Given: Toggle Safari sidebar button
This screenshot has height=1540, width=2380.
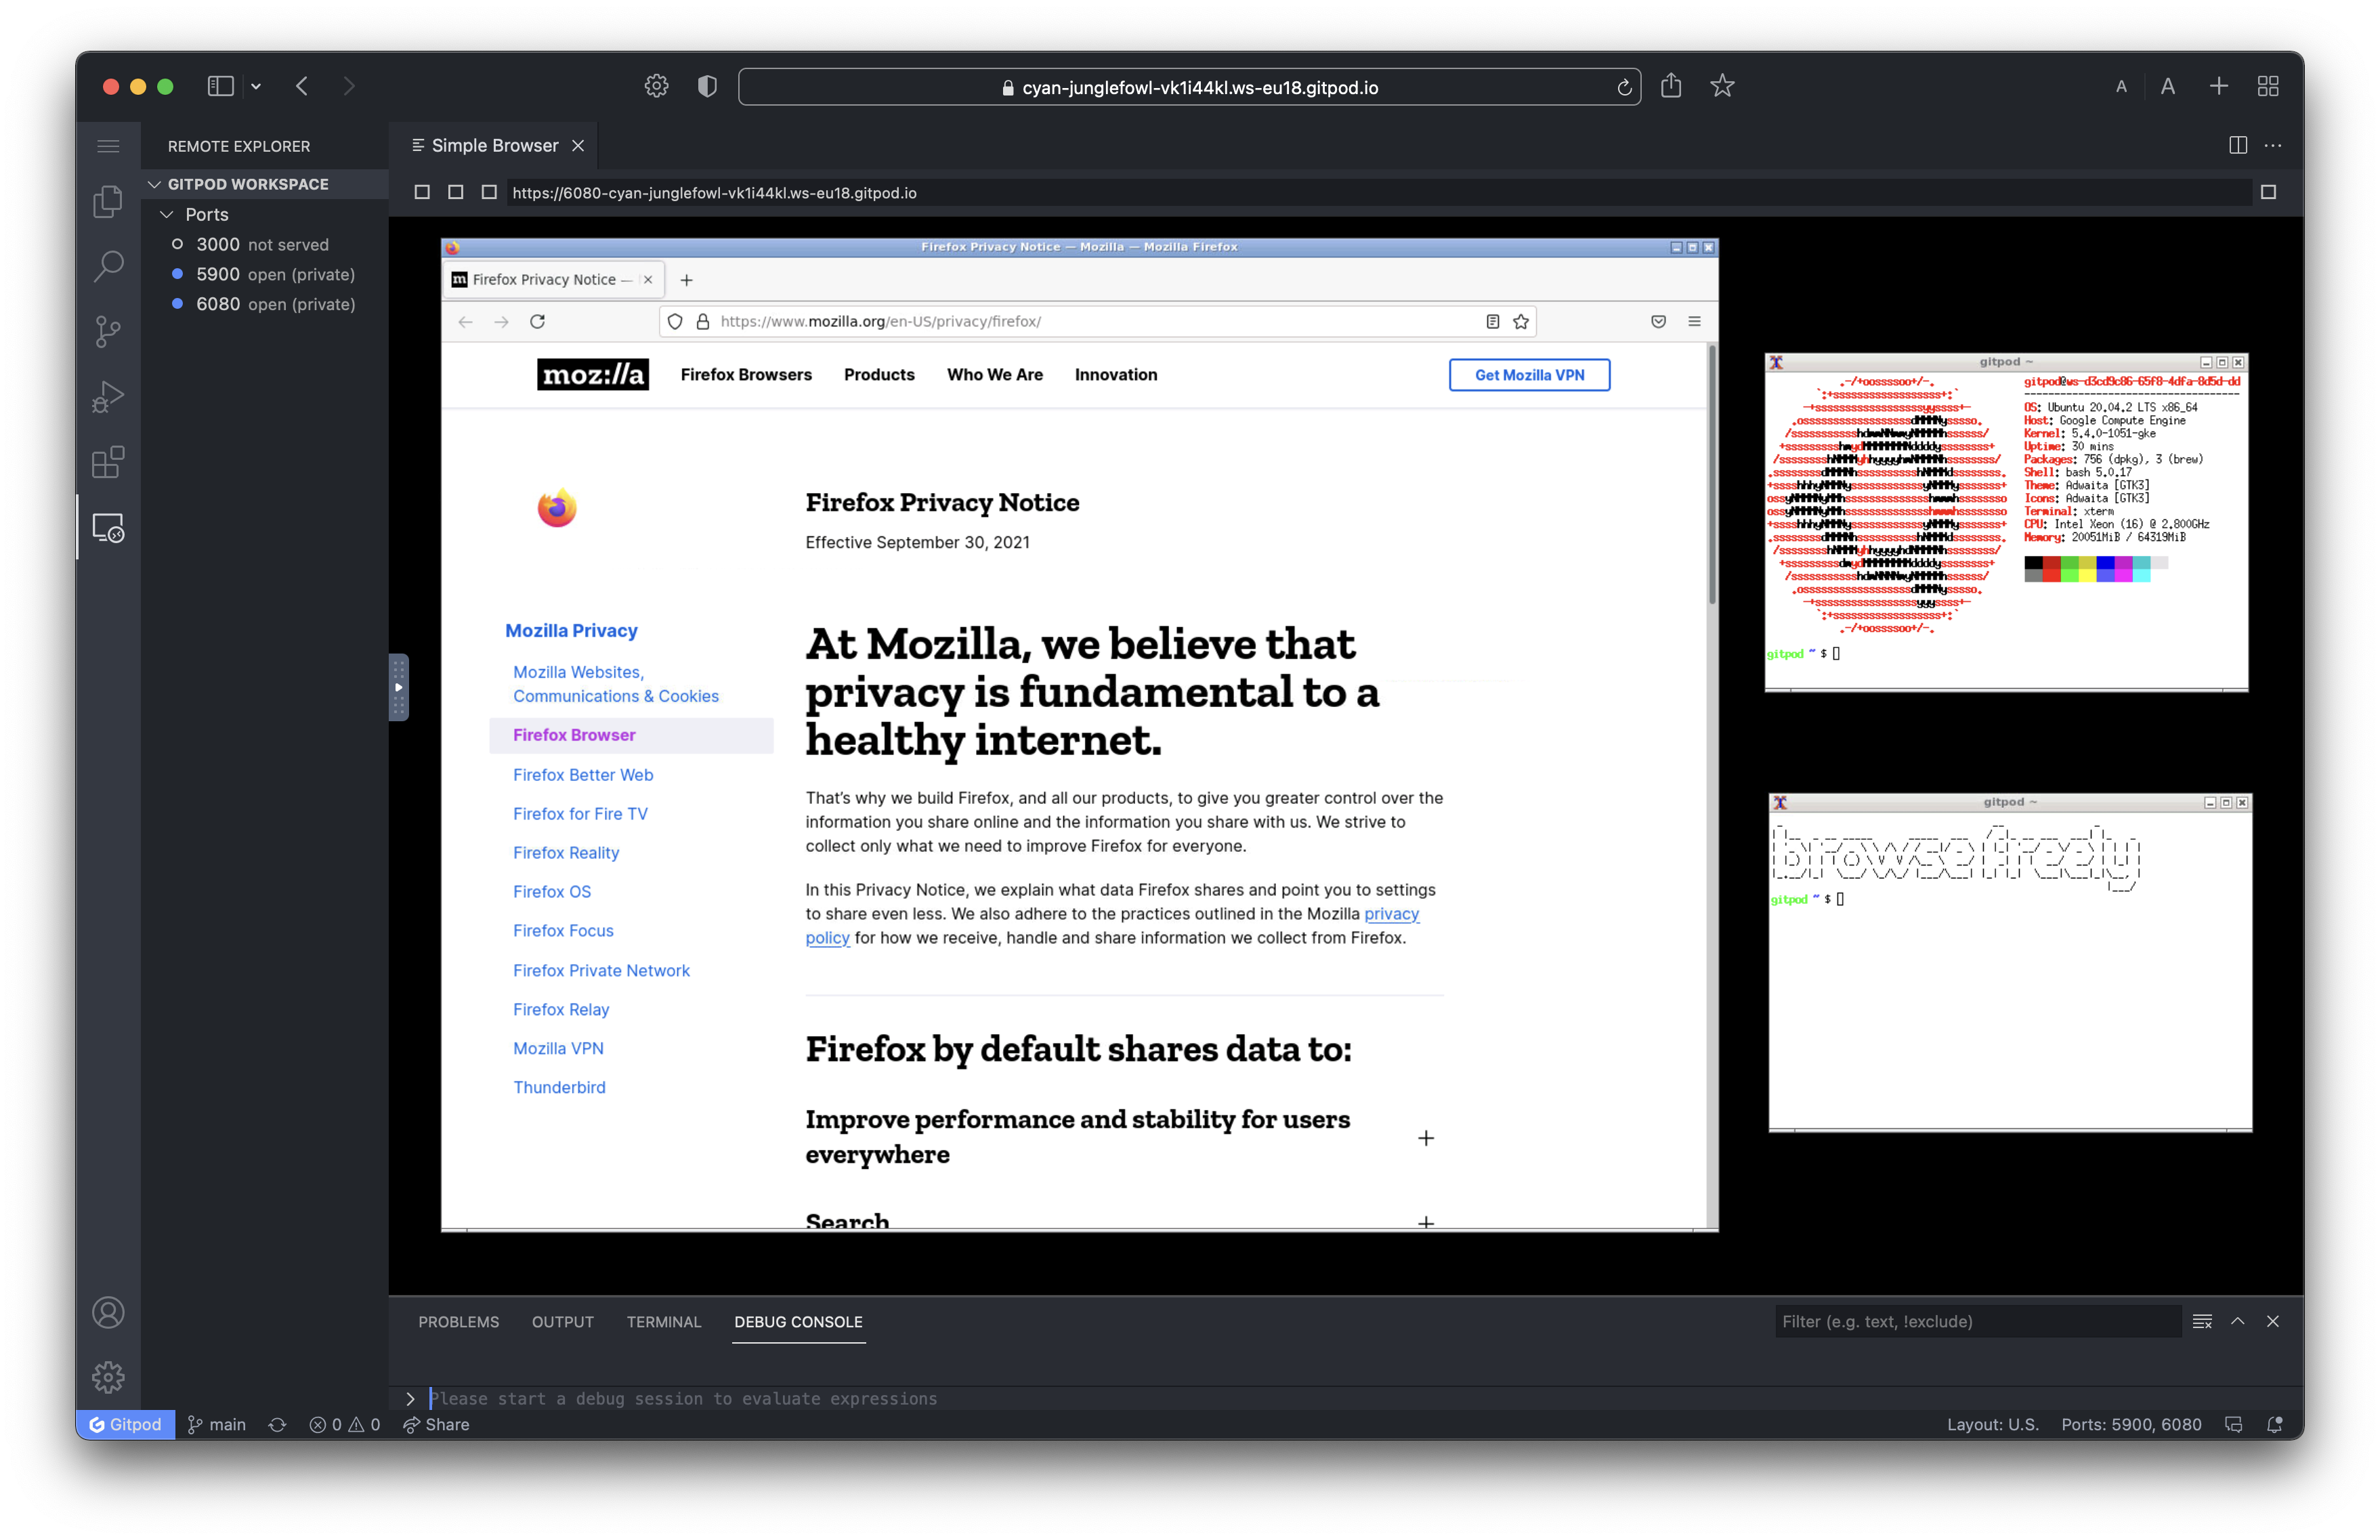Looking at the screenshot, I should tap(220, 86).
